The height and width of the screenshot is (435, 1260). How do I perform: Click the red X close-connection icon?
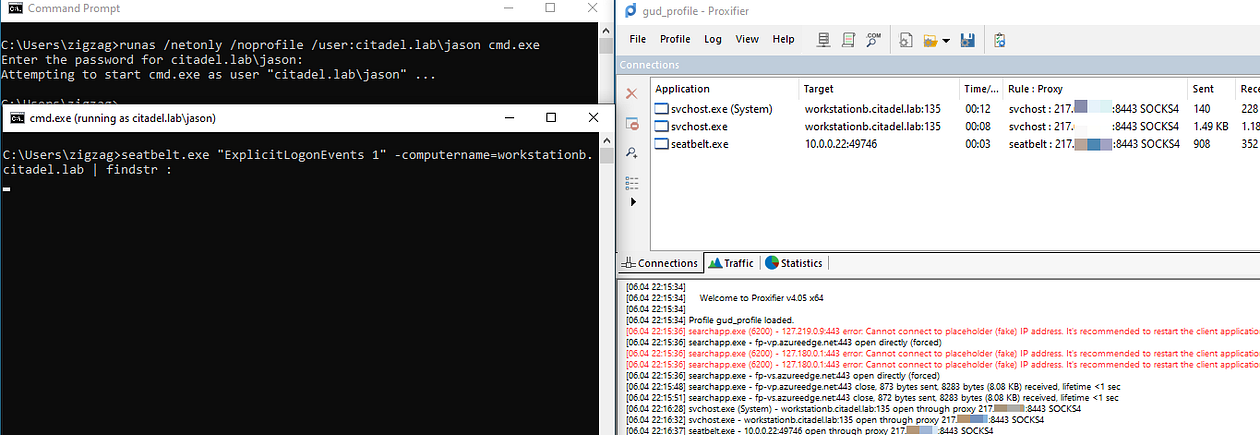pos(632,93)
